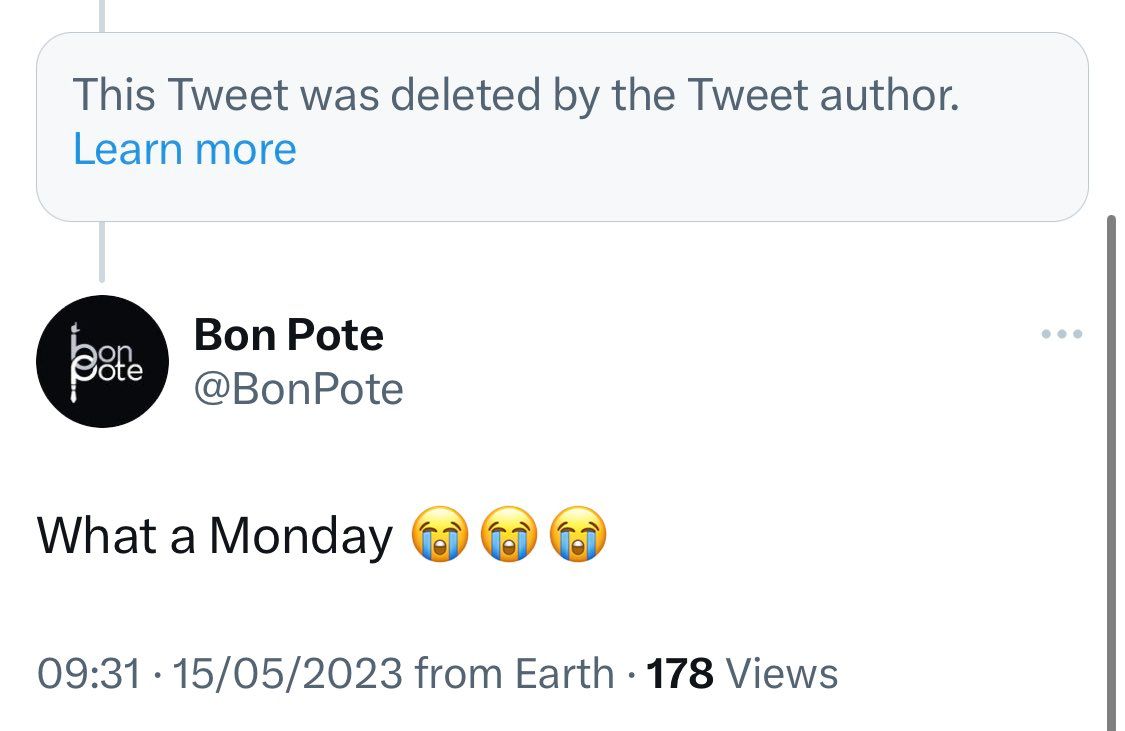
Task: Click the vertical scrollbar on the right
Action: [x=1111, y=473]
